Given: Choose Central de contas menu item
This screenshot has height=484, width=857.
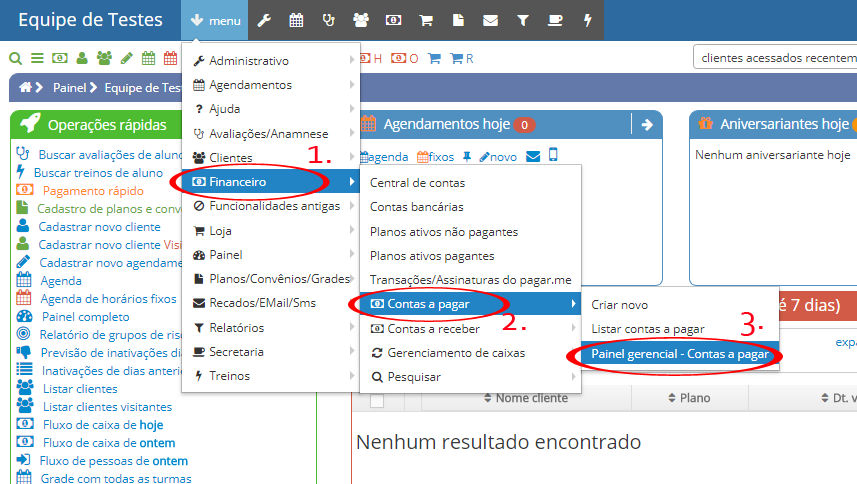Looking at the screenshot, I should pyautogui.click(x=417, y=183).
